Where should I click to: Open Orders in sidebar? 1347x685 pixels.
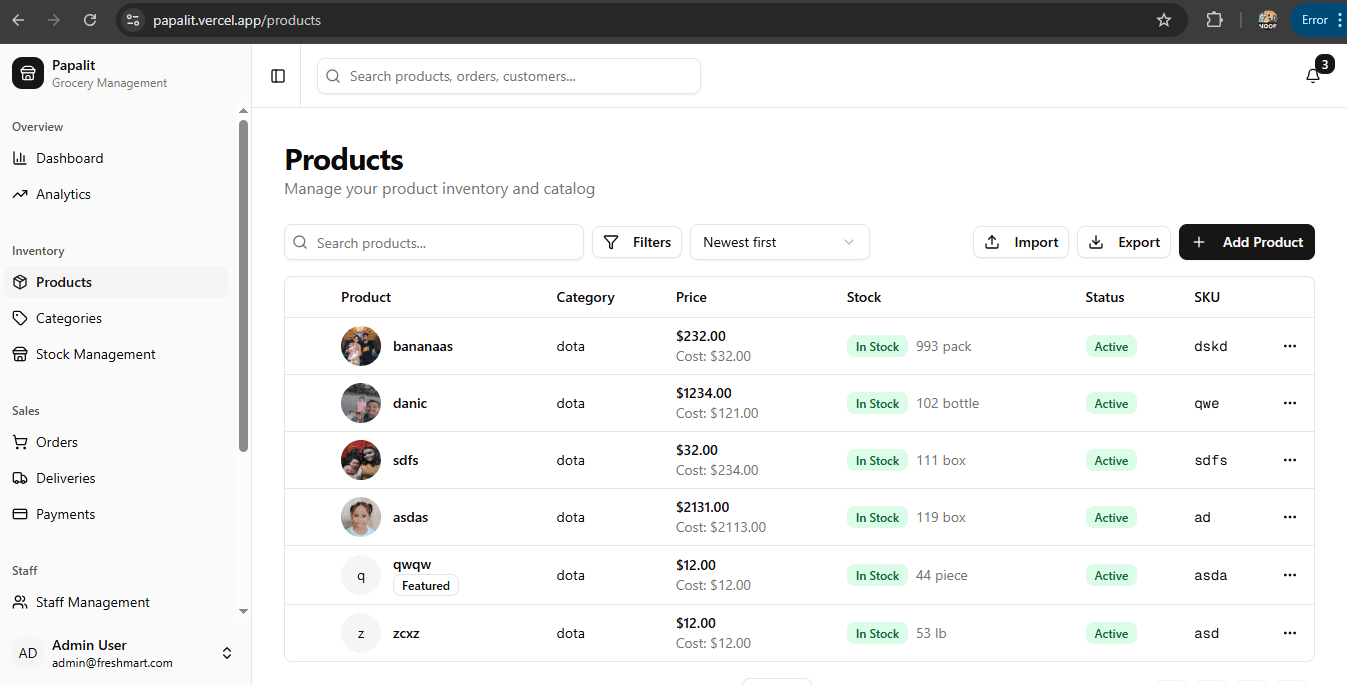(115, 442)
